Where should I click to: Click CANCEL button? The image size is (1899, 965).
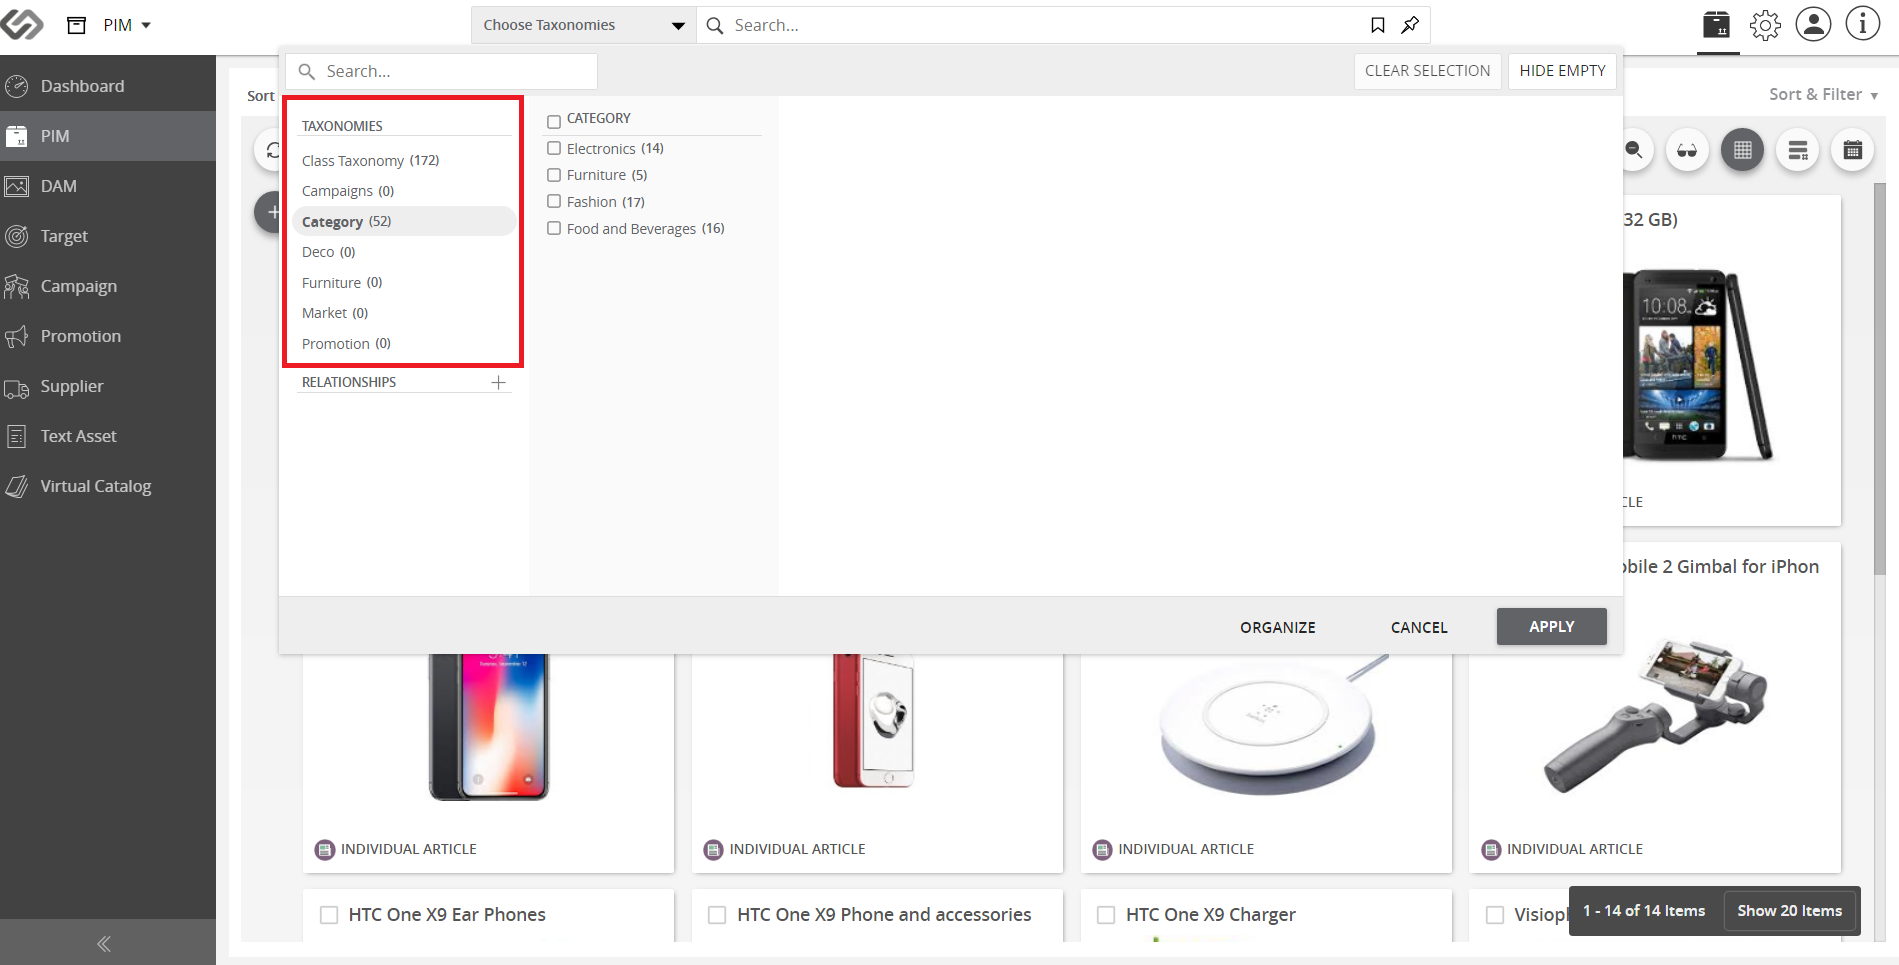1419,627
